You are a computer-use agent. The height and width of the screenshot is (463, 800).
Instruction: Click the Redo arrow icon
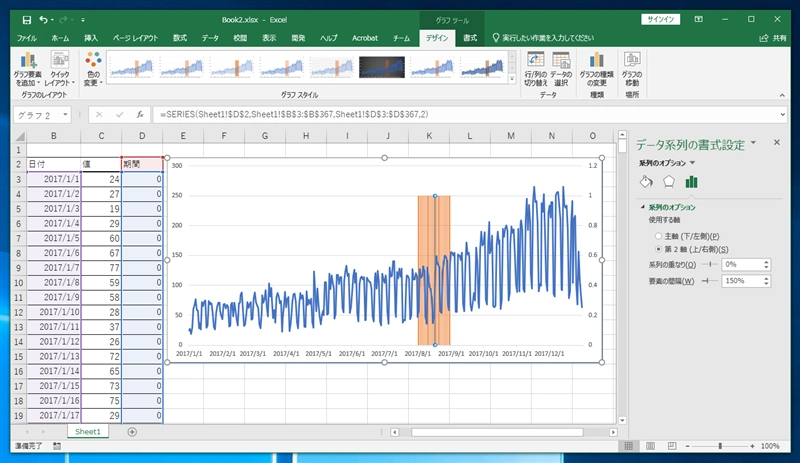(63, 20)
